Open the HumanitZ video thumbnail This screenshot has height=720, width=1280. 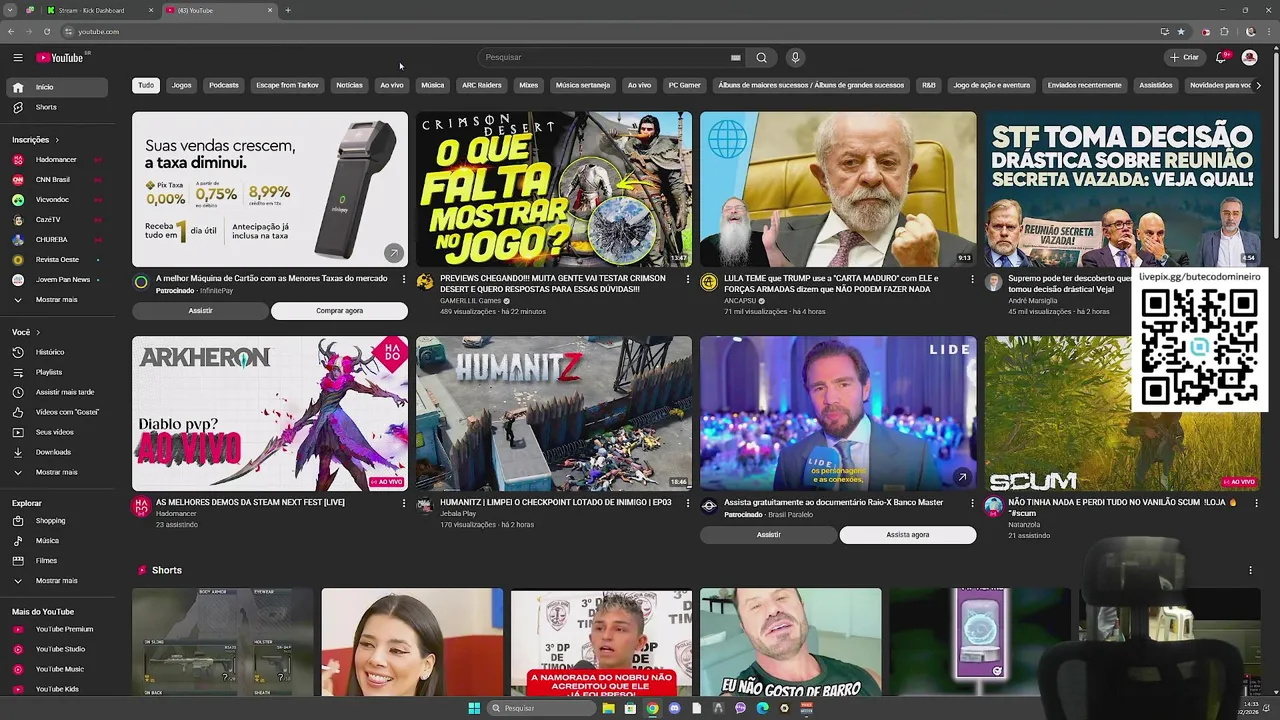(x=554, y=413)
